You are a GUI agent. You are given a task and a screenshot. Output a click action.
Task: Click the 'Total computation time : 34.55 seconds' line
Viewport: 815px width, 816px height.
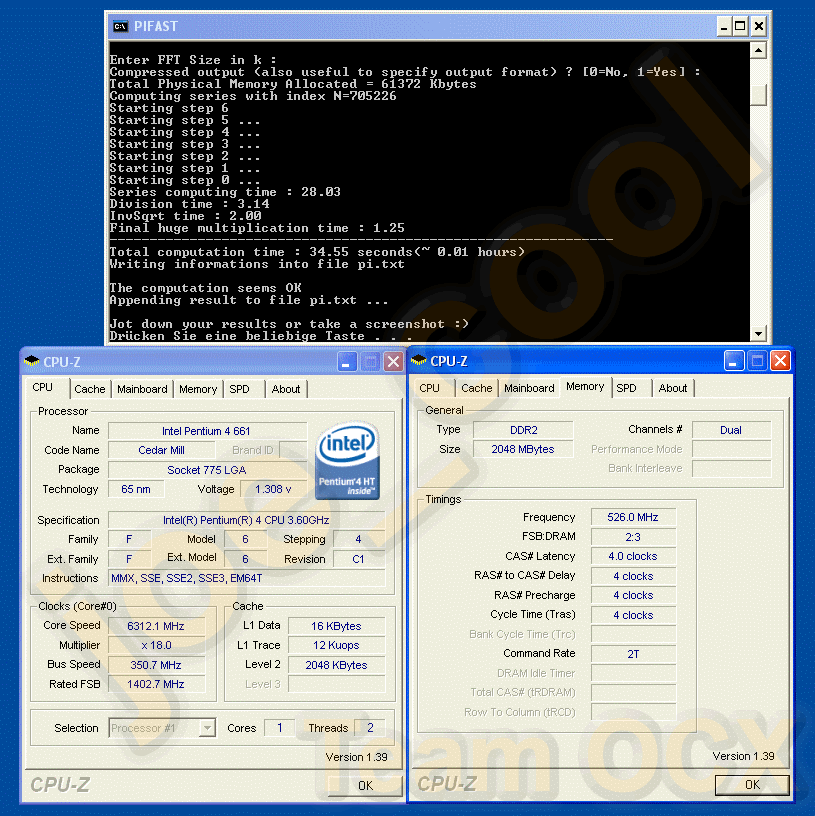click(317, 252)
